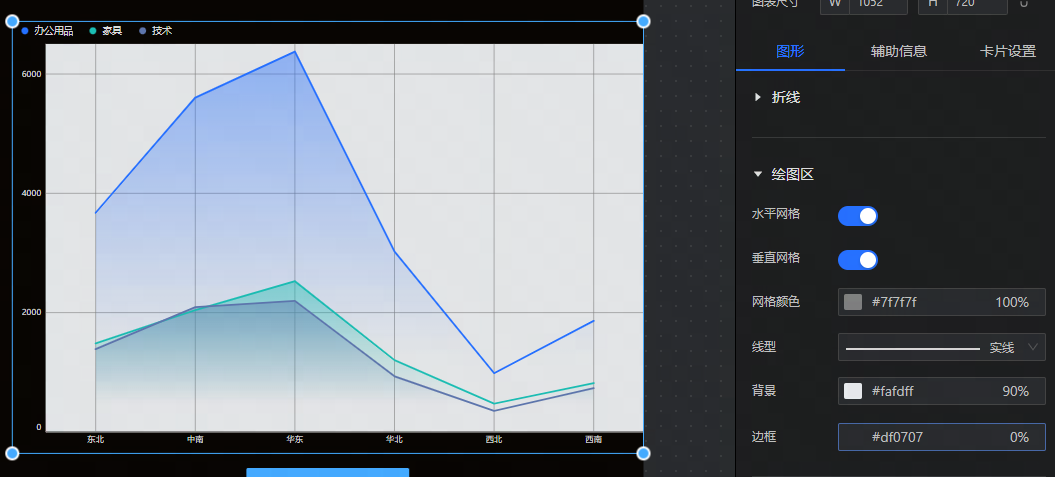This screenshot has width=1055, height=477.
Task: Open the 网格颜色 color swatch
Action: pyautogui.click(x=853, y=302)
